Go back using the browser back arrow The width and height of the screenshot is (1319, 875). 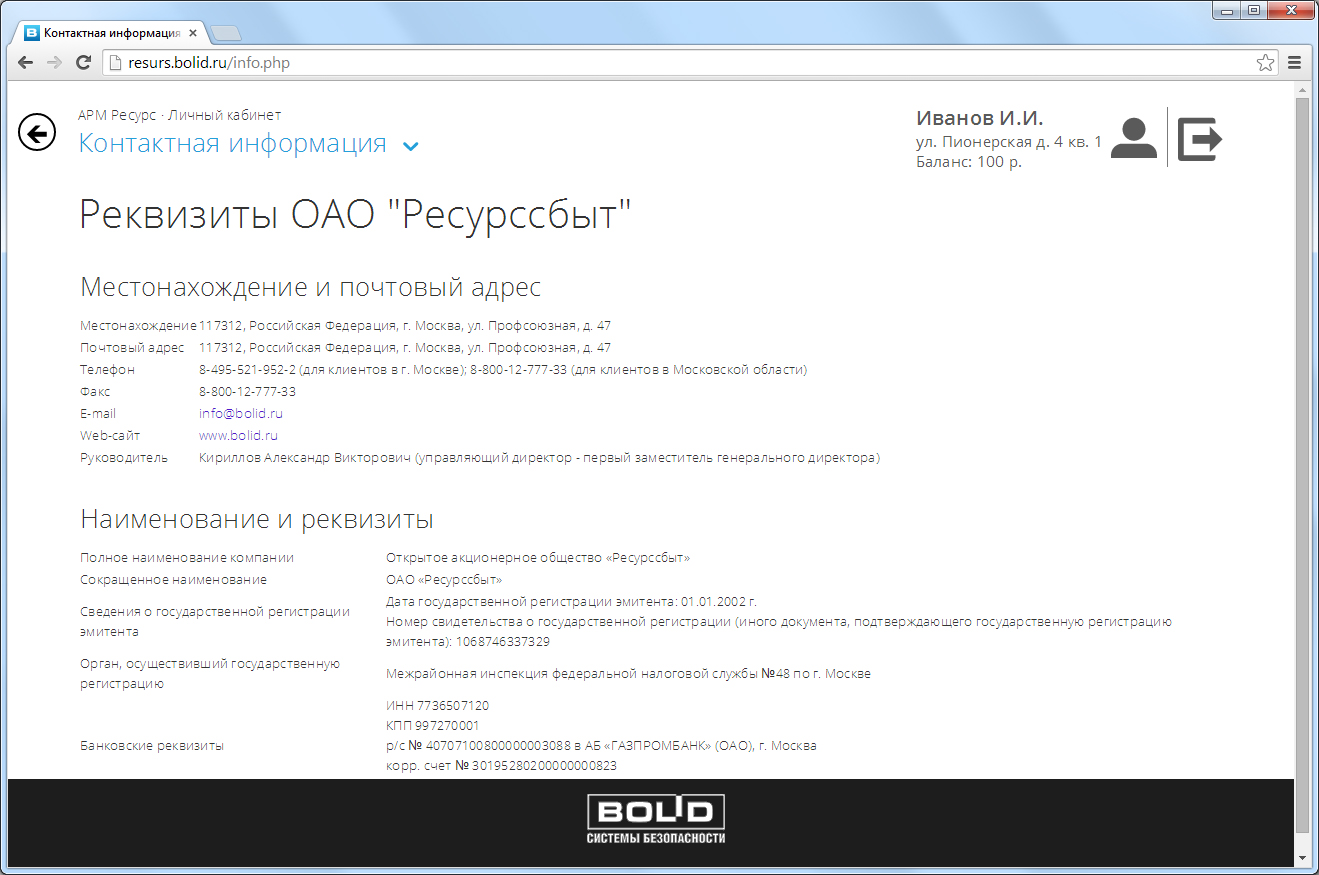click(25, 63)
